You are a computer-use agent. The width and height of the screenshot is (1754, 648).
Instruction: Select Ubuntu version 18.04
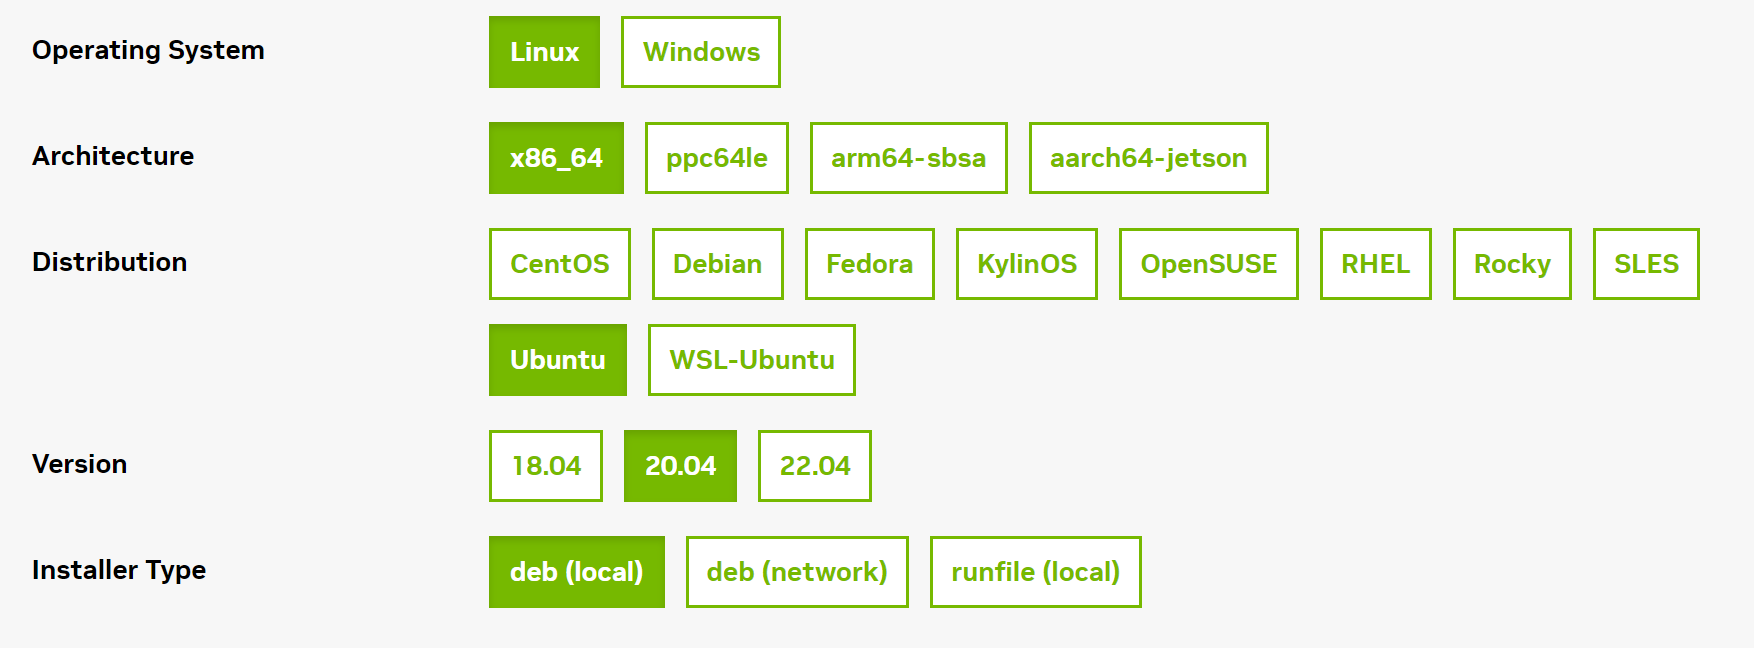(x=546, y=466)
